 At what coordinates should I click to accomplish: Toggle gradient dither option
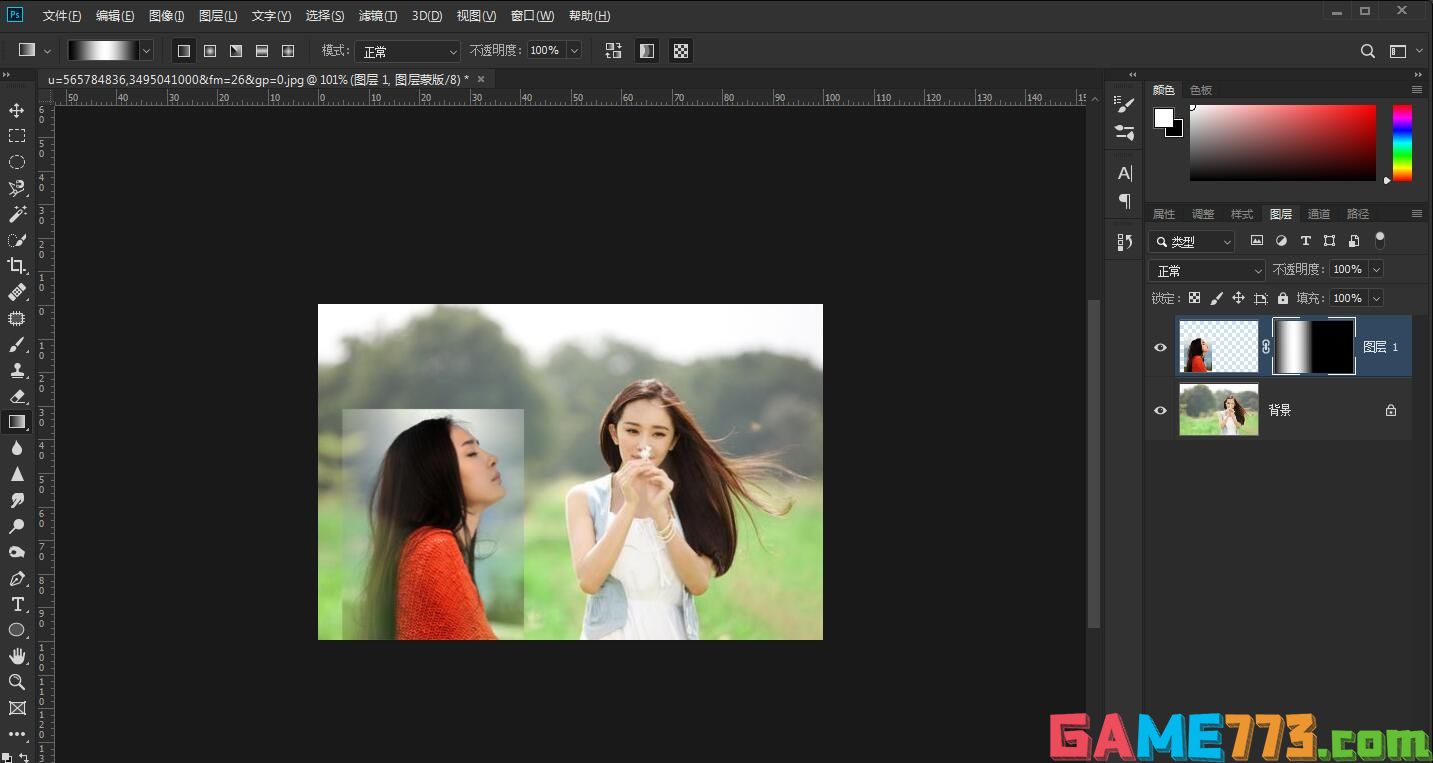point(647,51)
